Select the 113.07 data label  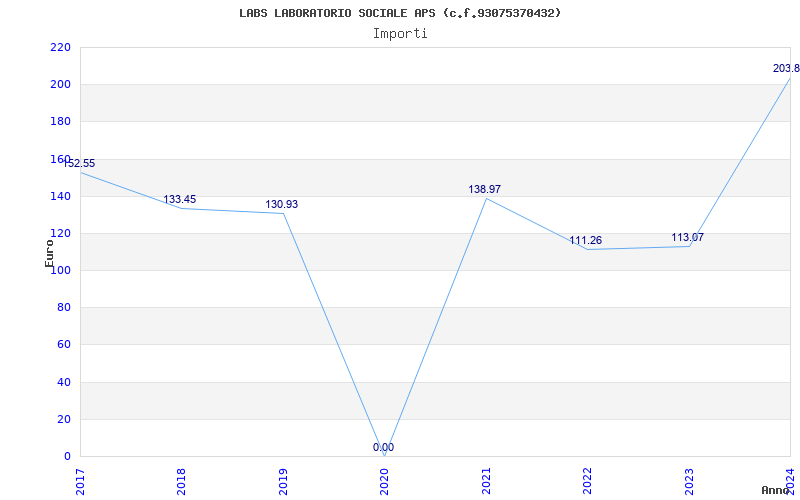pyautogui.click(x=687, y=237)
